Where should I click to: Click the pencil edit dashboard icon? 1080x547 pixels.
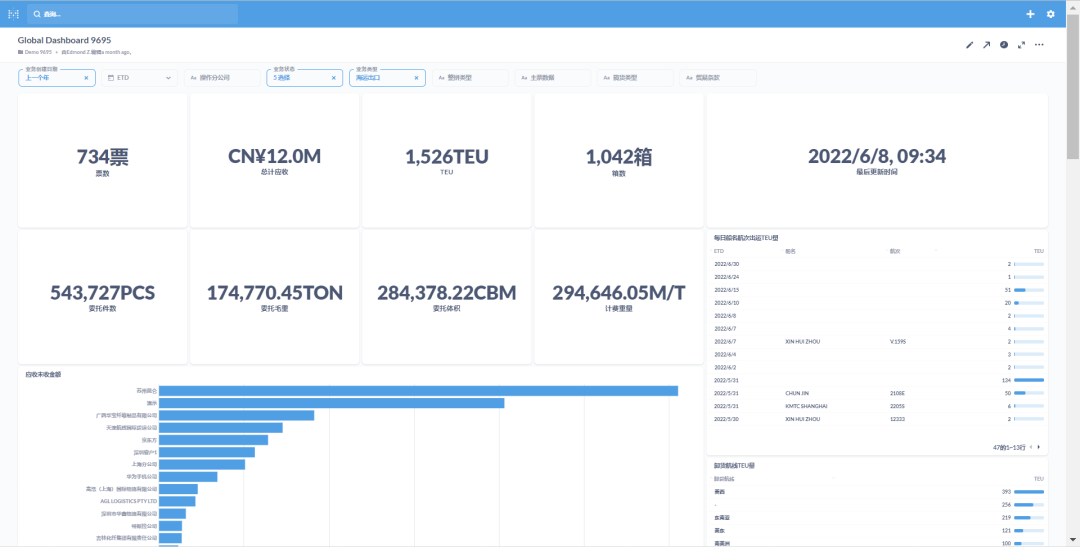[969, 45]
